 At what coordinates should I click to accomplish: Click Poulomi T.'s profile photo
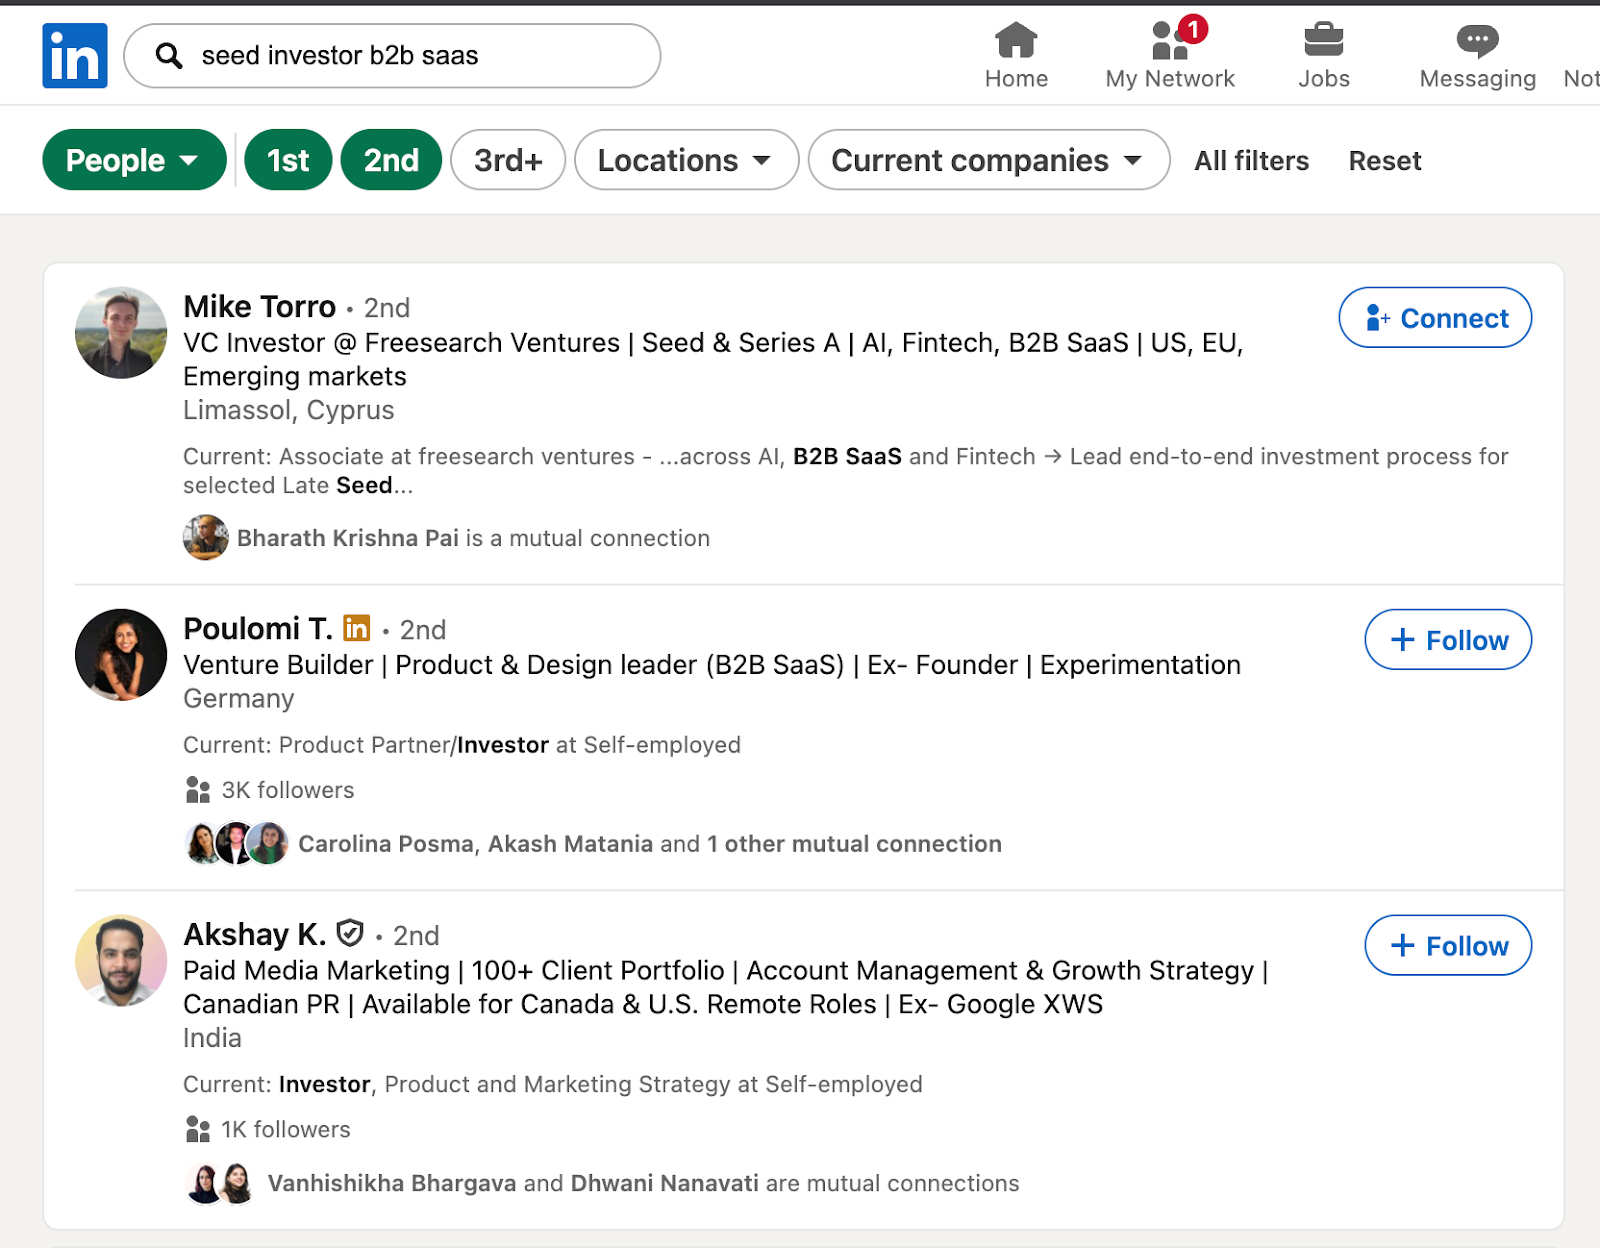tap(121, 655)
